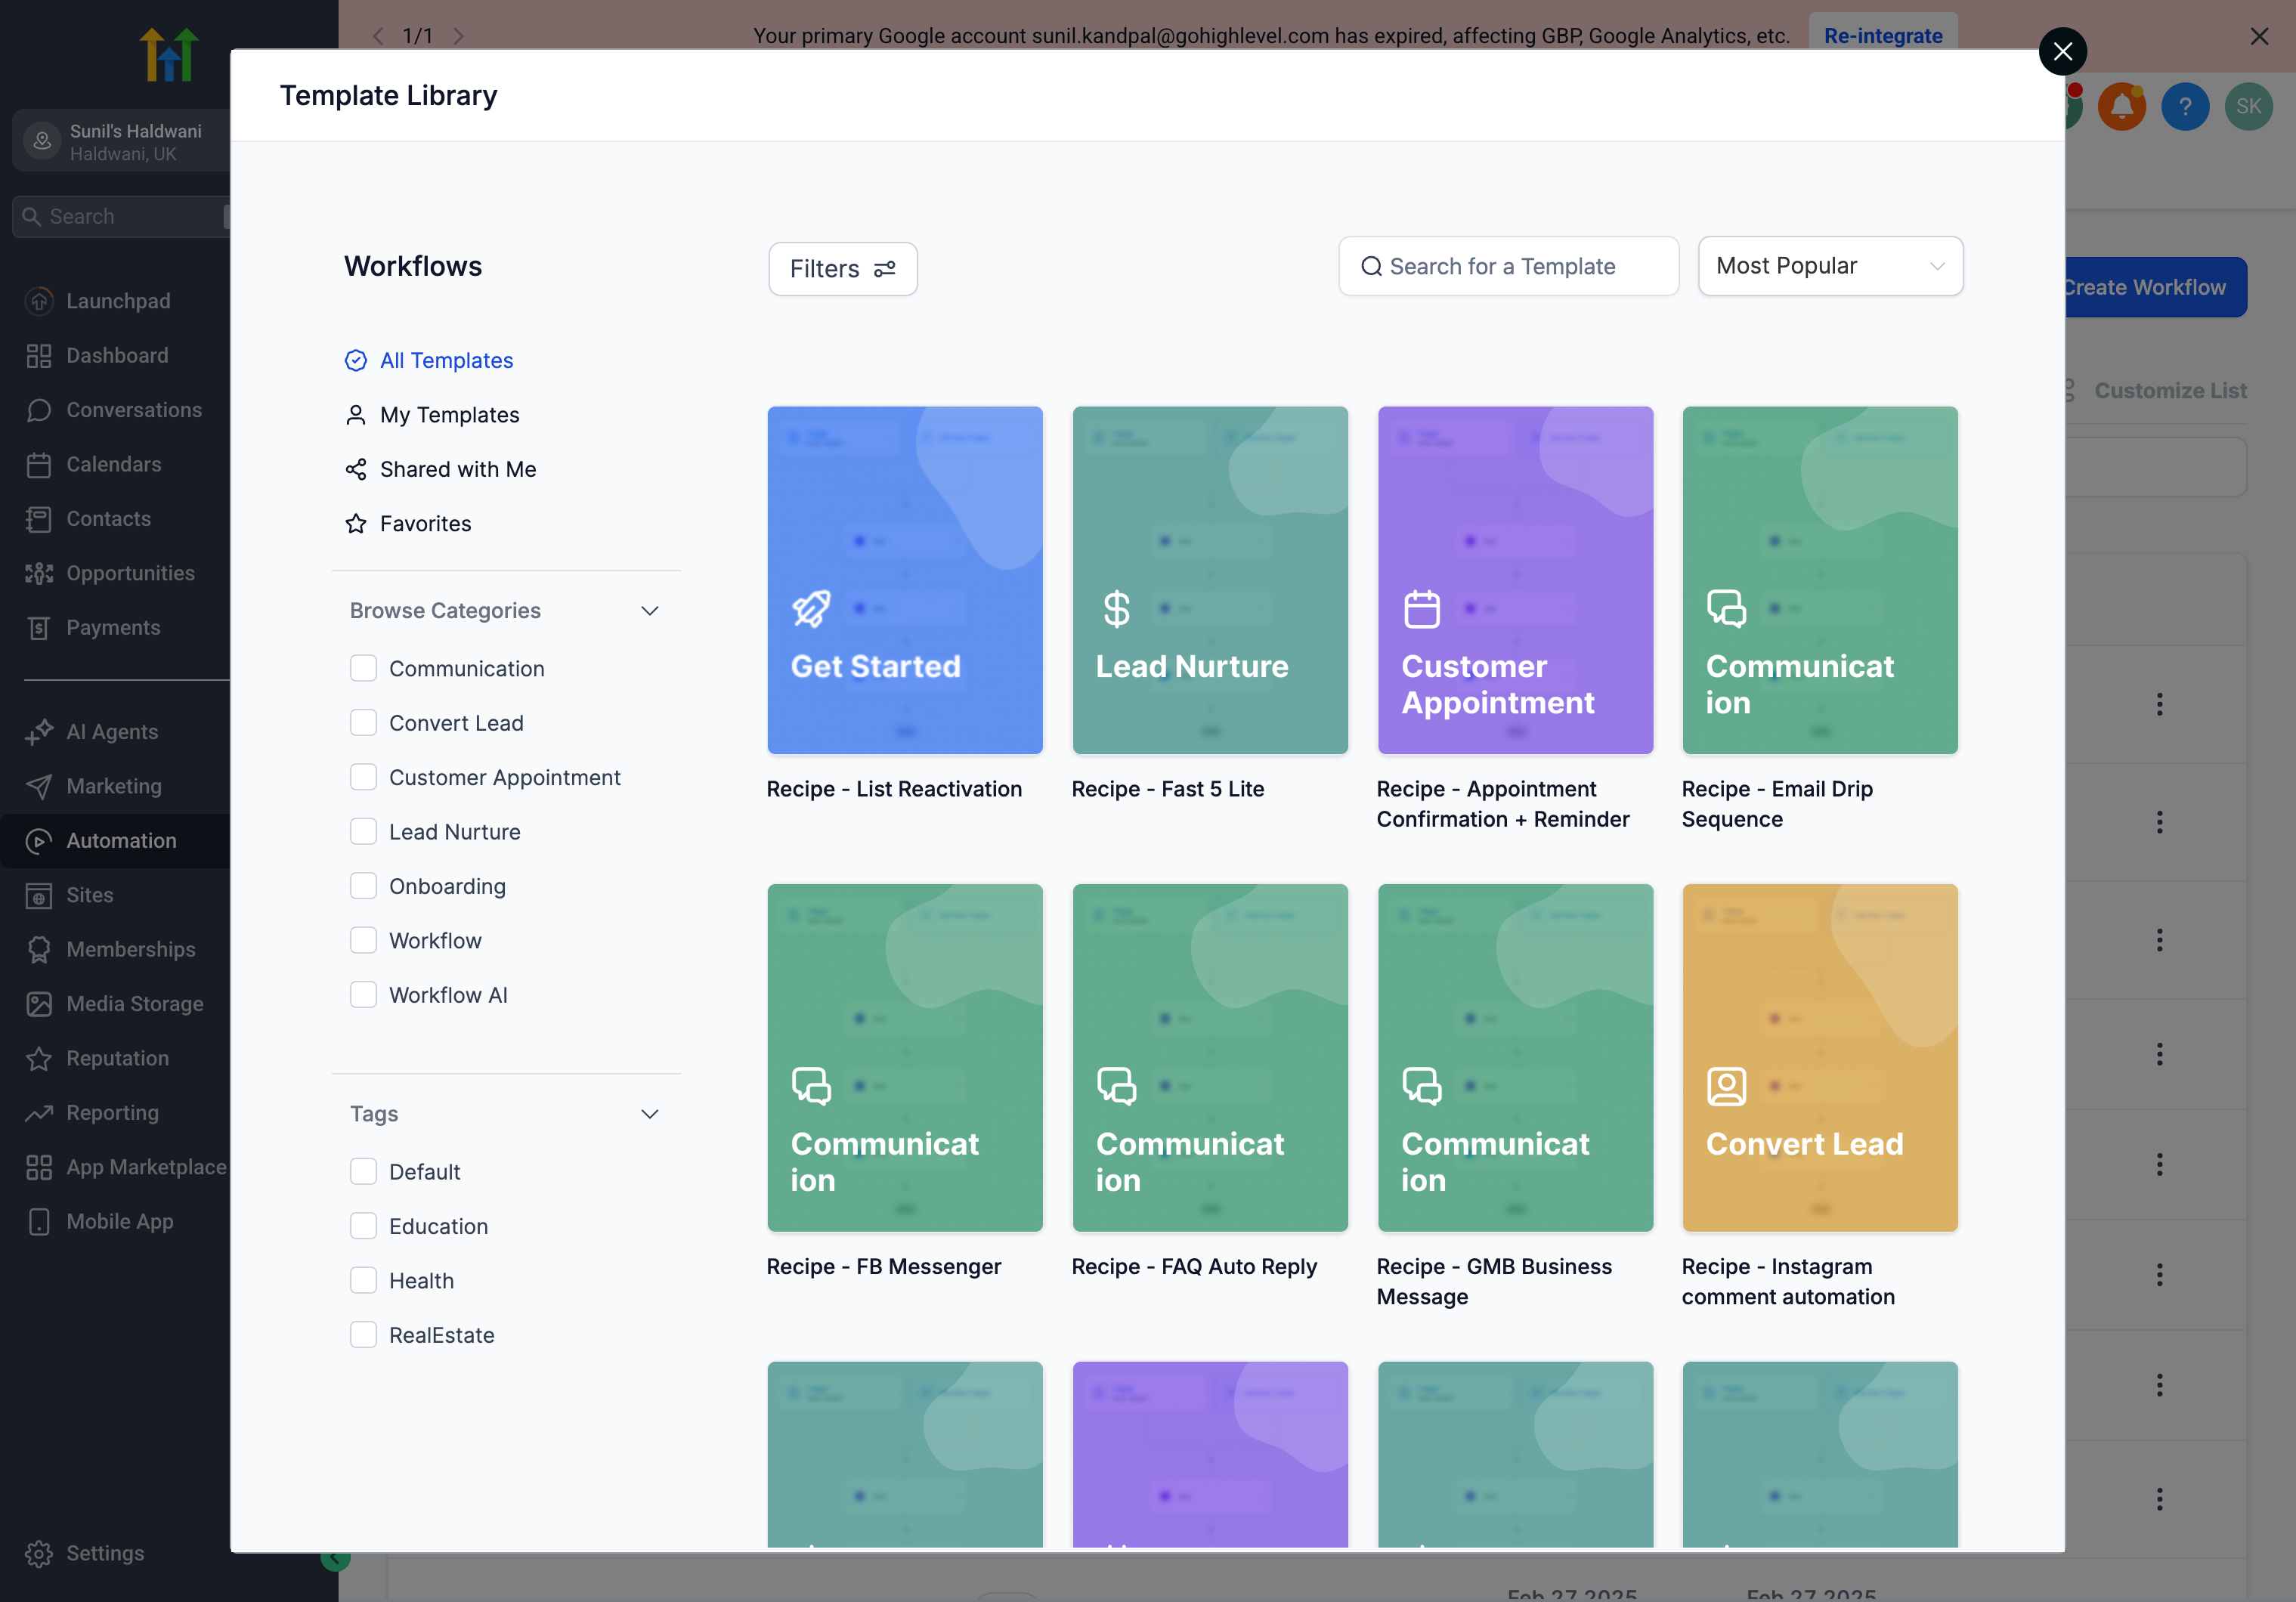
Task: Click the dollar icon on Lead Nurture card
Action: click(1116, 608)
